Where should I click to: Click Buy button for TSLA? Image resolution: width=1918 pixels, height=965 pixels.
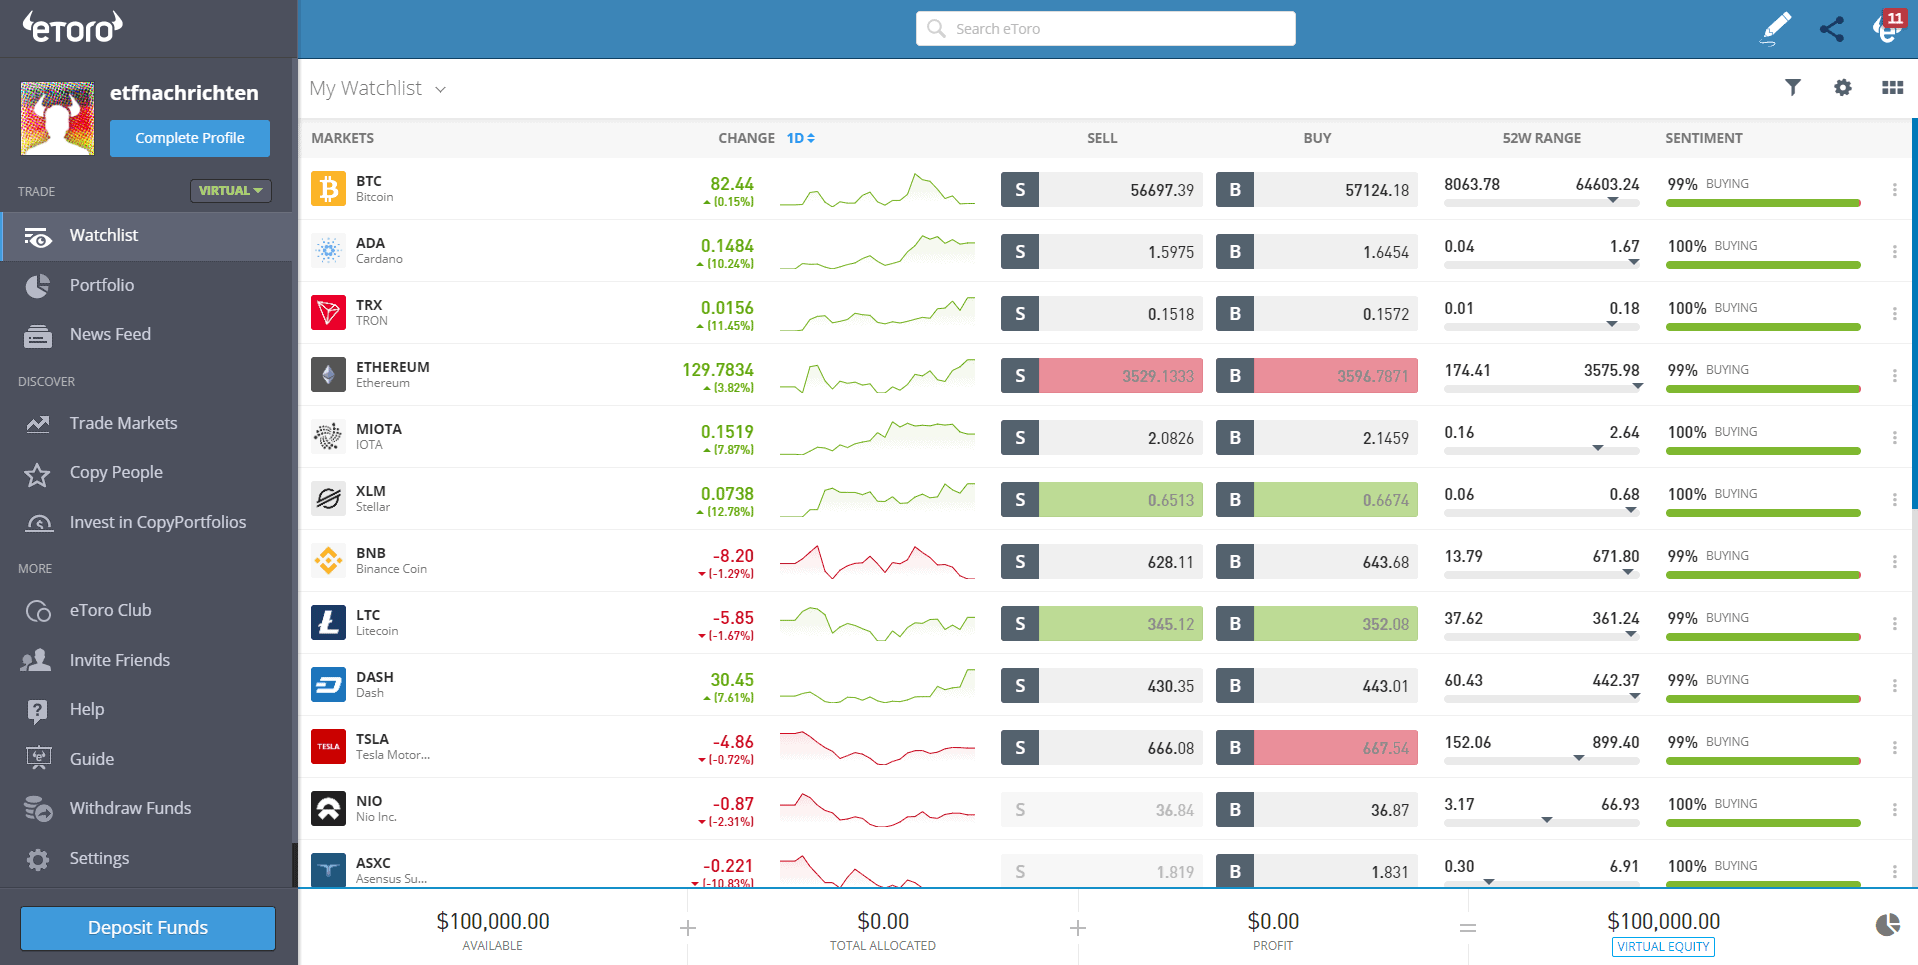click(1317, 748)
